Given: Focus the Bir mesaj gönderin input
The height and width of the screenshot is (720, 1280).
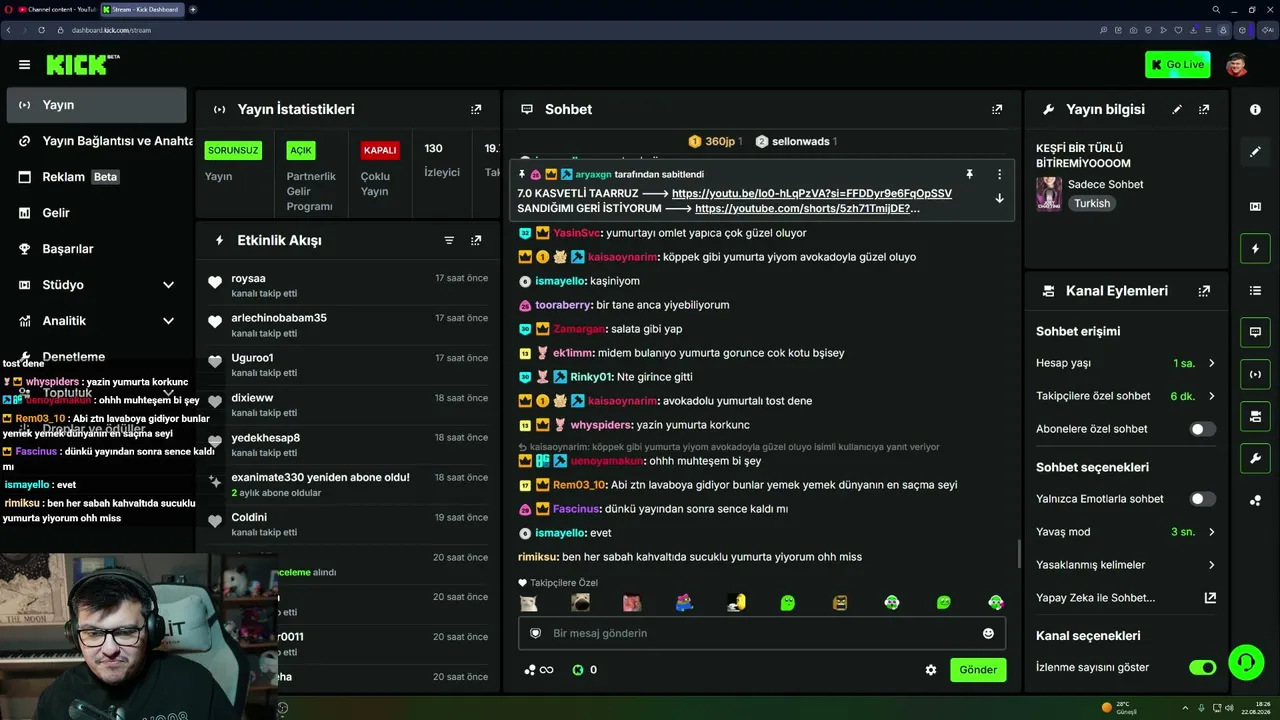Looking at the screenshot, I should click(762, 633).
